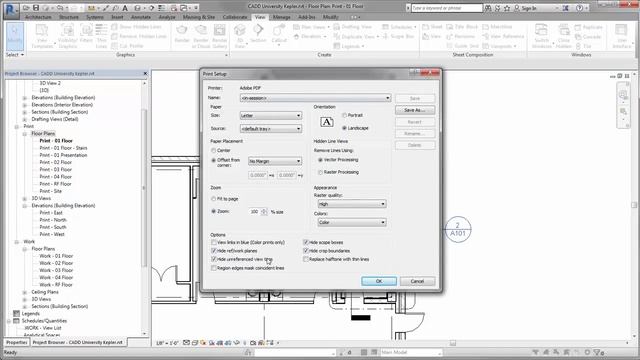Image resolution: width=640 pixels, height=360 pixels.
Task: Select the Section tool
Action: [258, 33]
